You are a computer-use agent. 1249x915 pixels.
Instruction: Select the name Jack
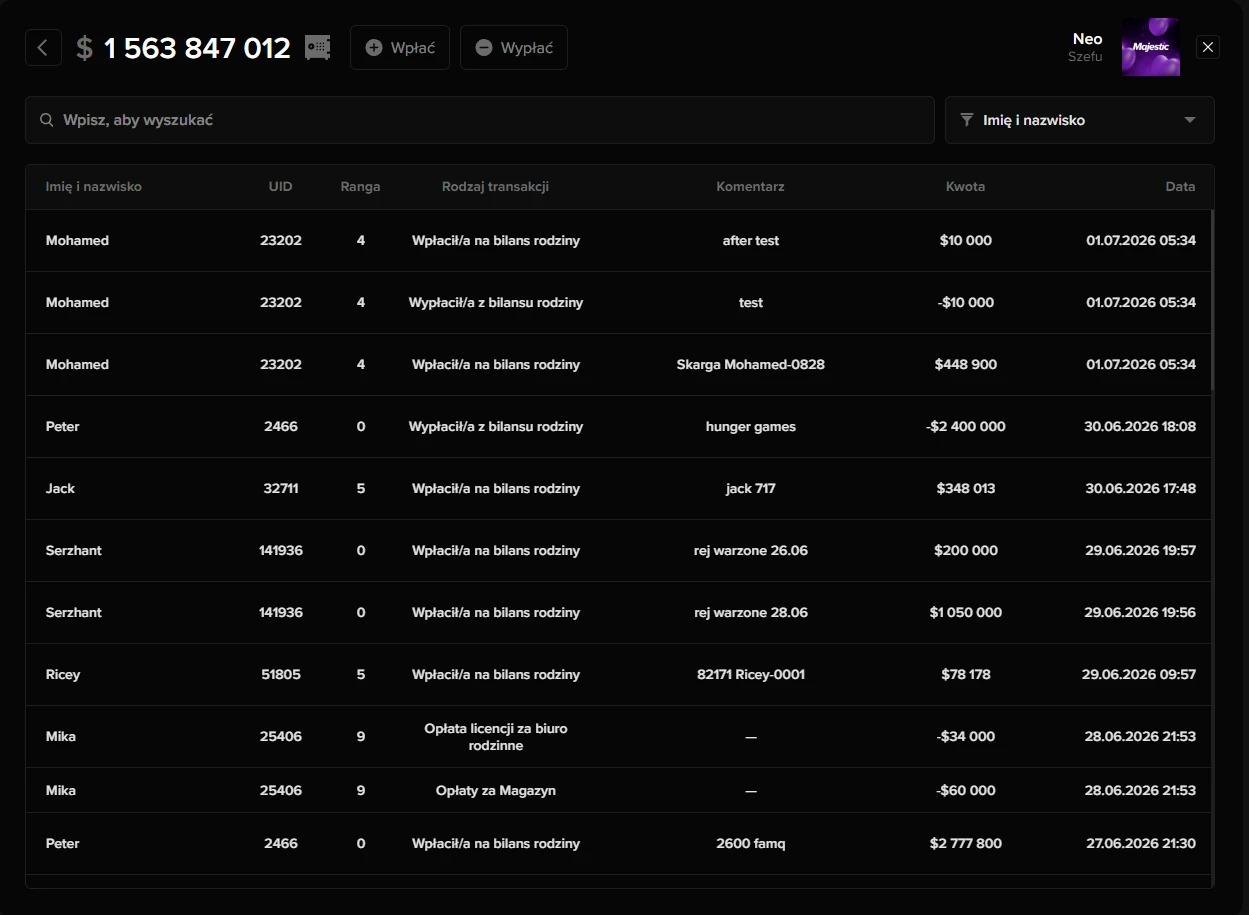(x=60, y=489)
